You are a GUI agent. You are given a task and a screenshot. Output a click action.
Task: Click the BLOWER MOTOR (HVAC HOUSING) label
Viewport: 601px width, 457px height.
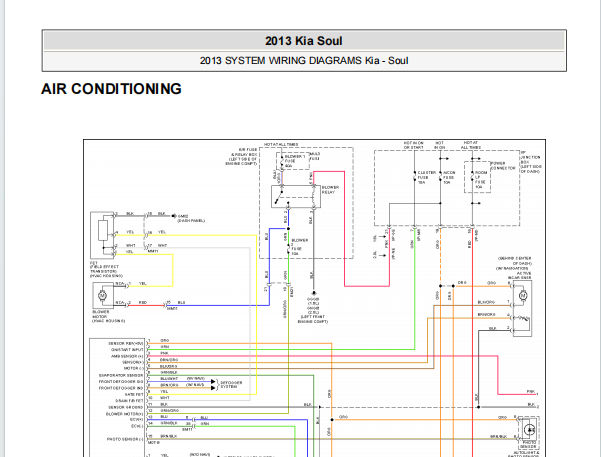pyautogui.click(x=108, y=316)
